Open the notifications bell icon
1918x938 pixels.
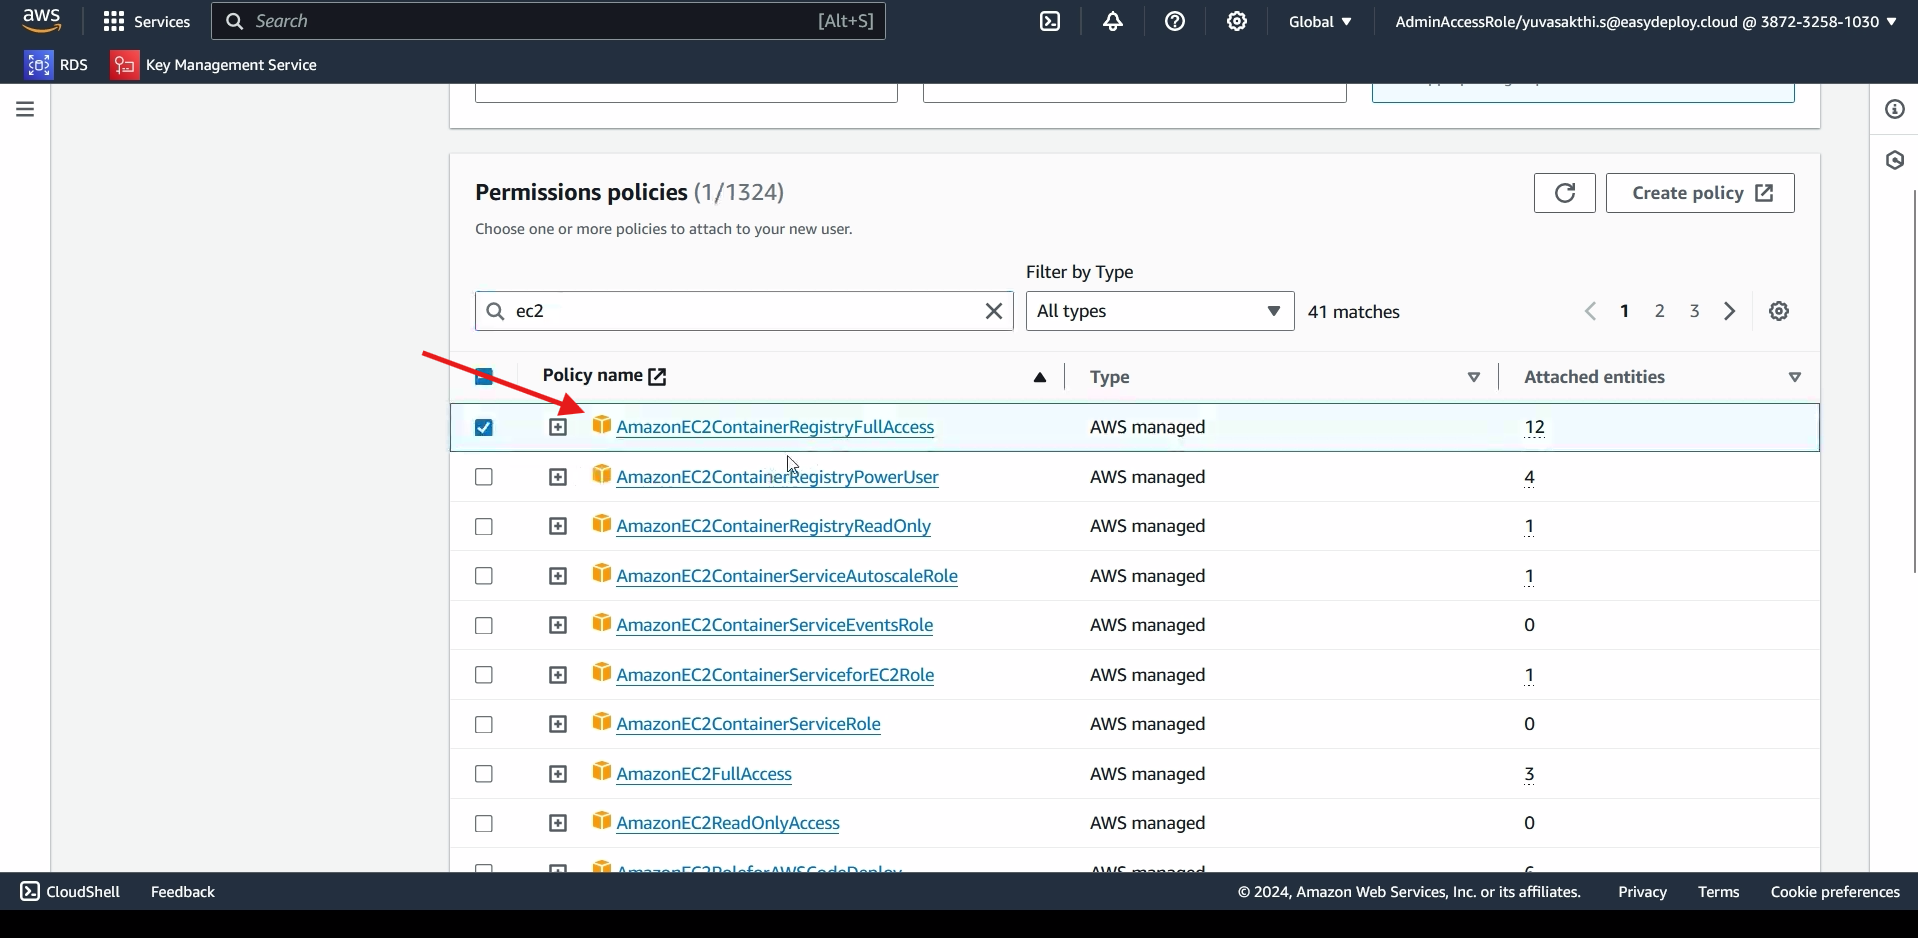coord(1113,21)
